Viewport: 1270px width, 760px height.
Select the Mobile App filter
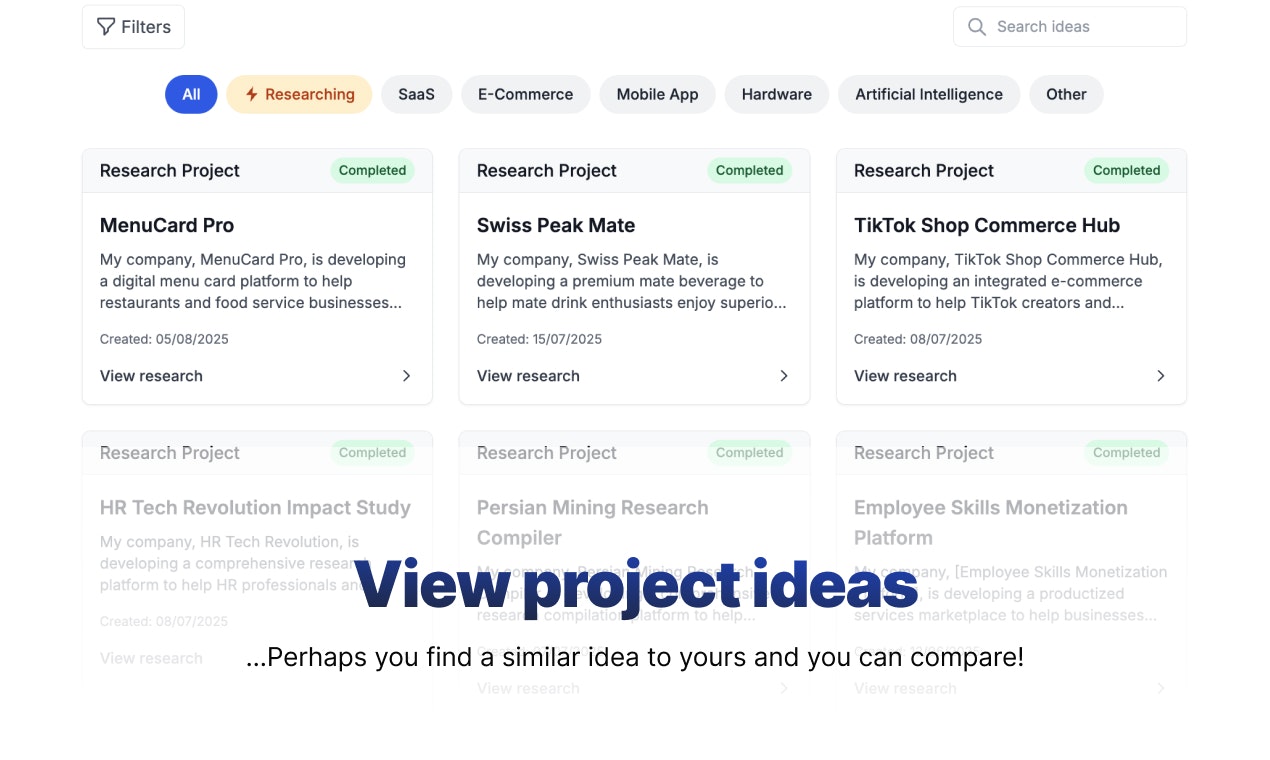657,93
